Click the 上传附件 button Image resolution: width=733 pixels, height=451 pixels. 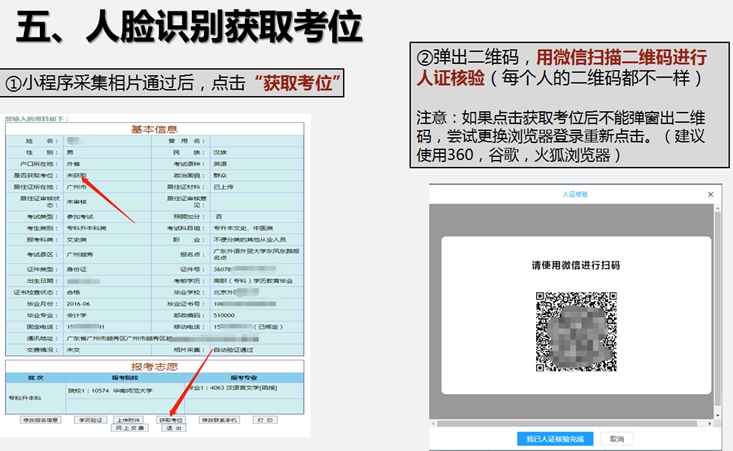pyautogui.click(x=128, y=420)
